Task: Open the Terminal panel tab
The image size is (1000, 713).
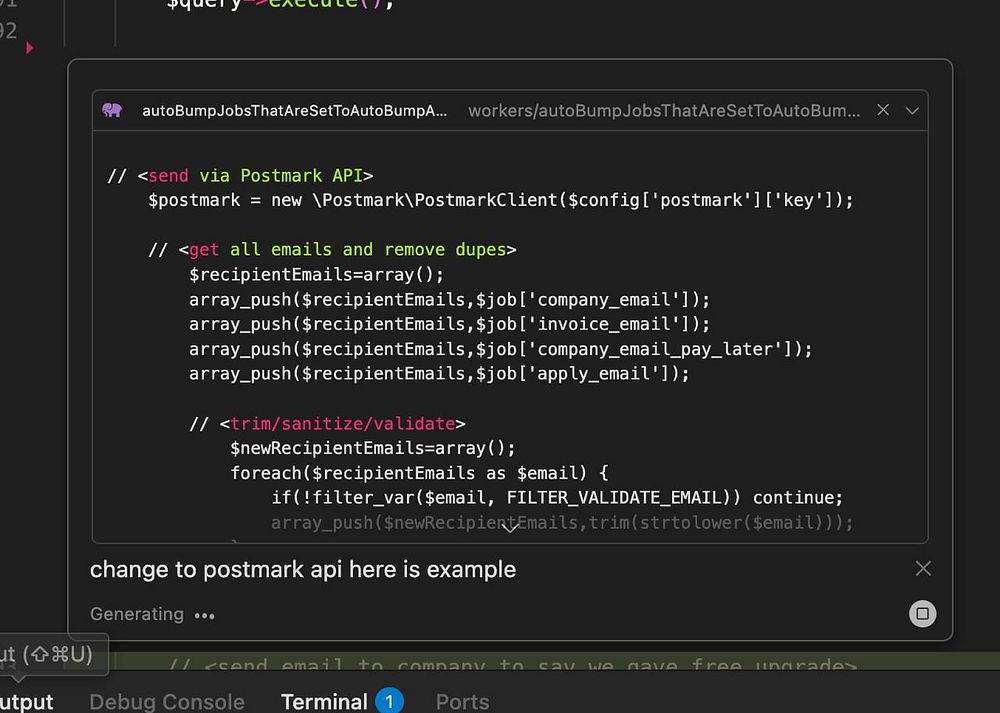Action: click(x=324, y=702)
